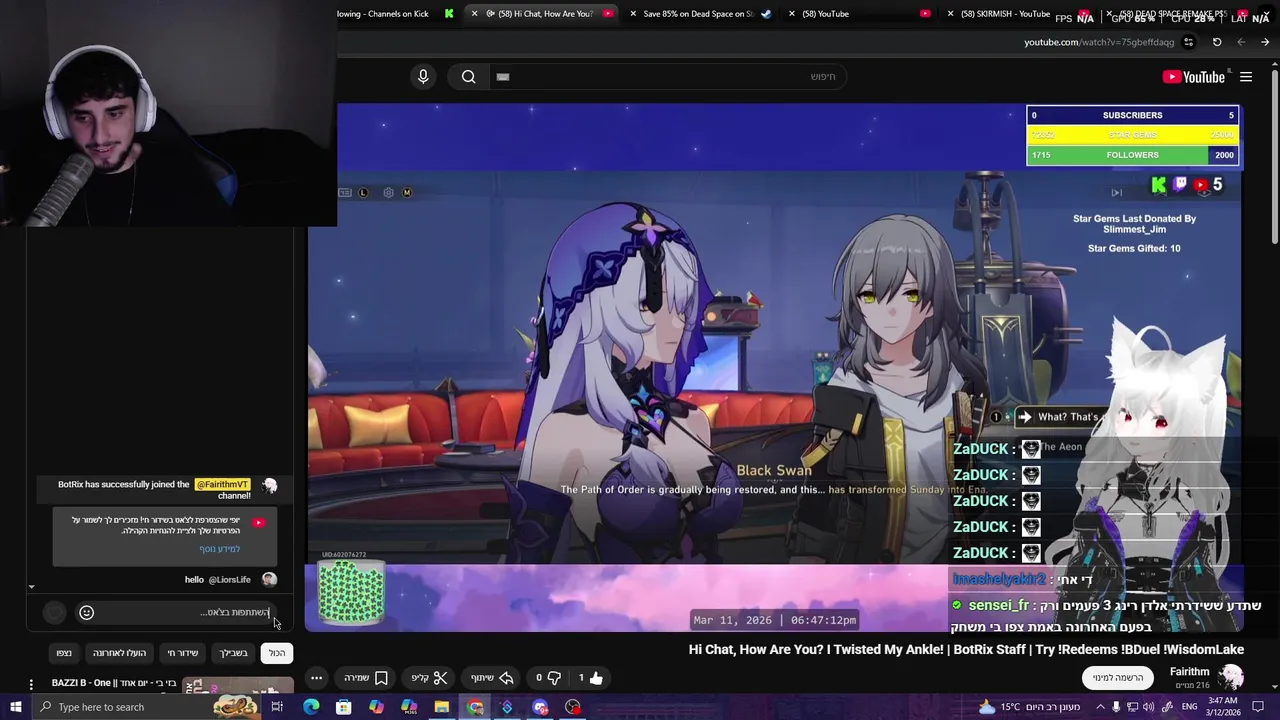This screenshot has height=720, width=1280.
Task: Expand the hidden system tray icons chevron
Action: pyautogui.click(x=1100, y=707)
